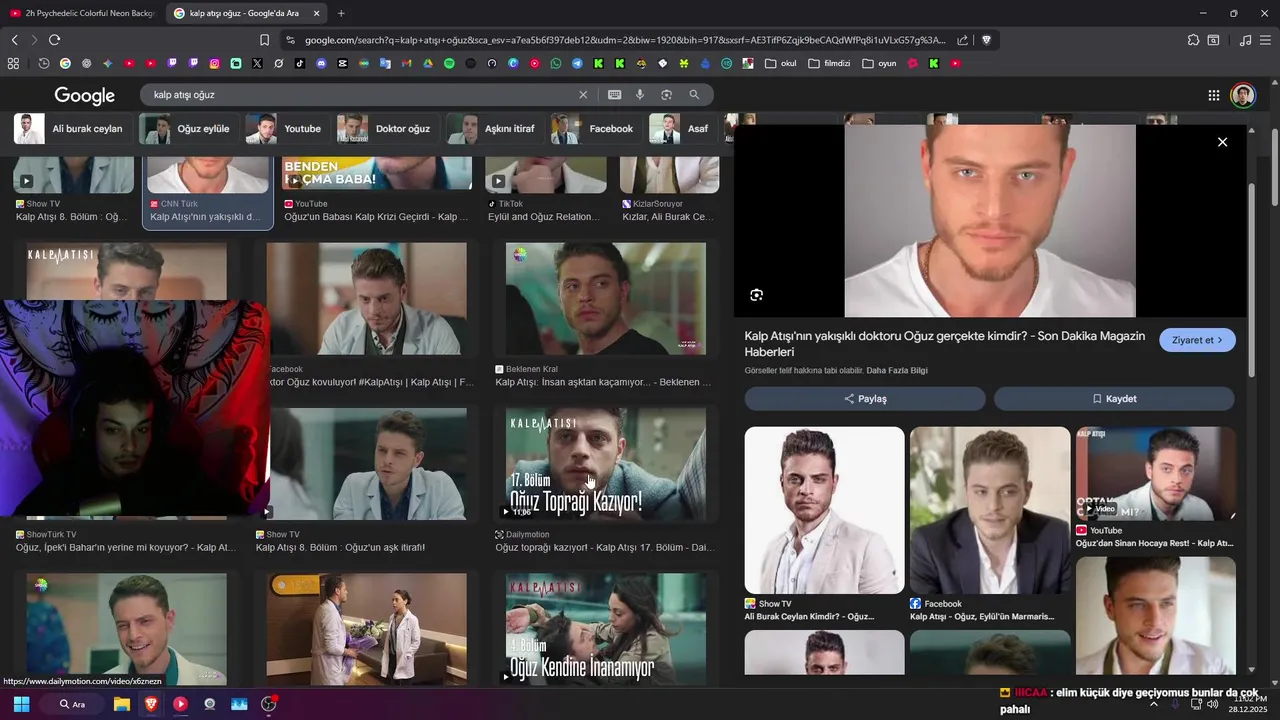This screenshot has height=720, width=1280.
Task: Save the image with Kaydet
Action: pyautogui.click(x=1114, y=398)
